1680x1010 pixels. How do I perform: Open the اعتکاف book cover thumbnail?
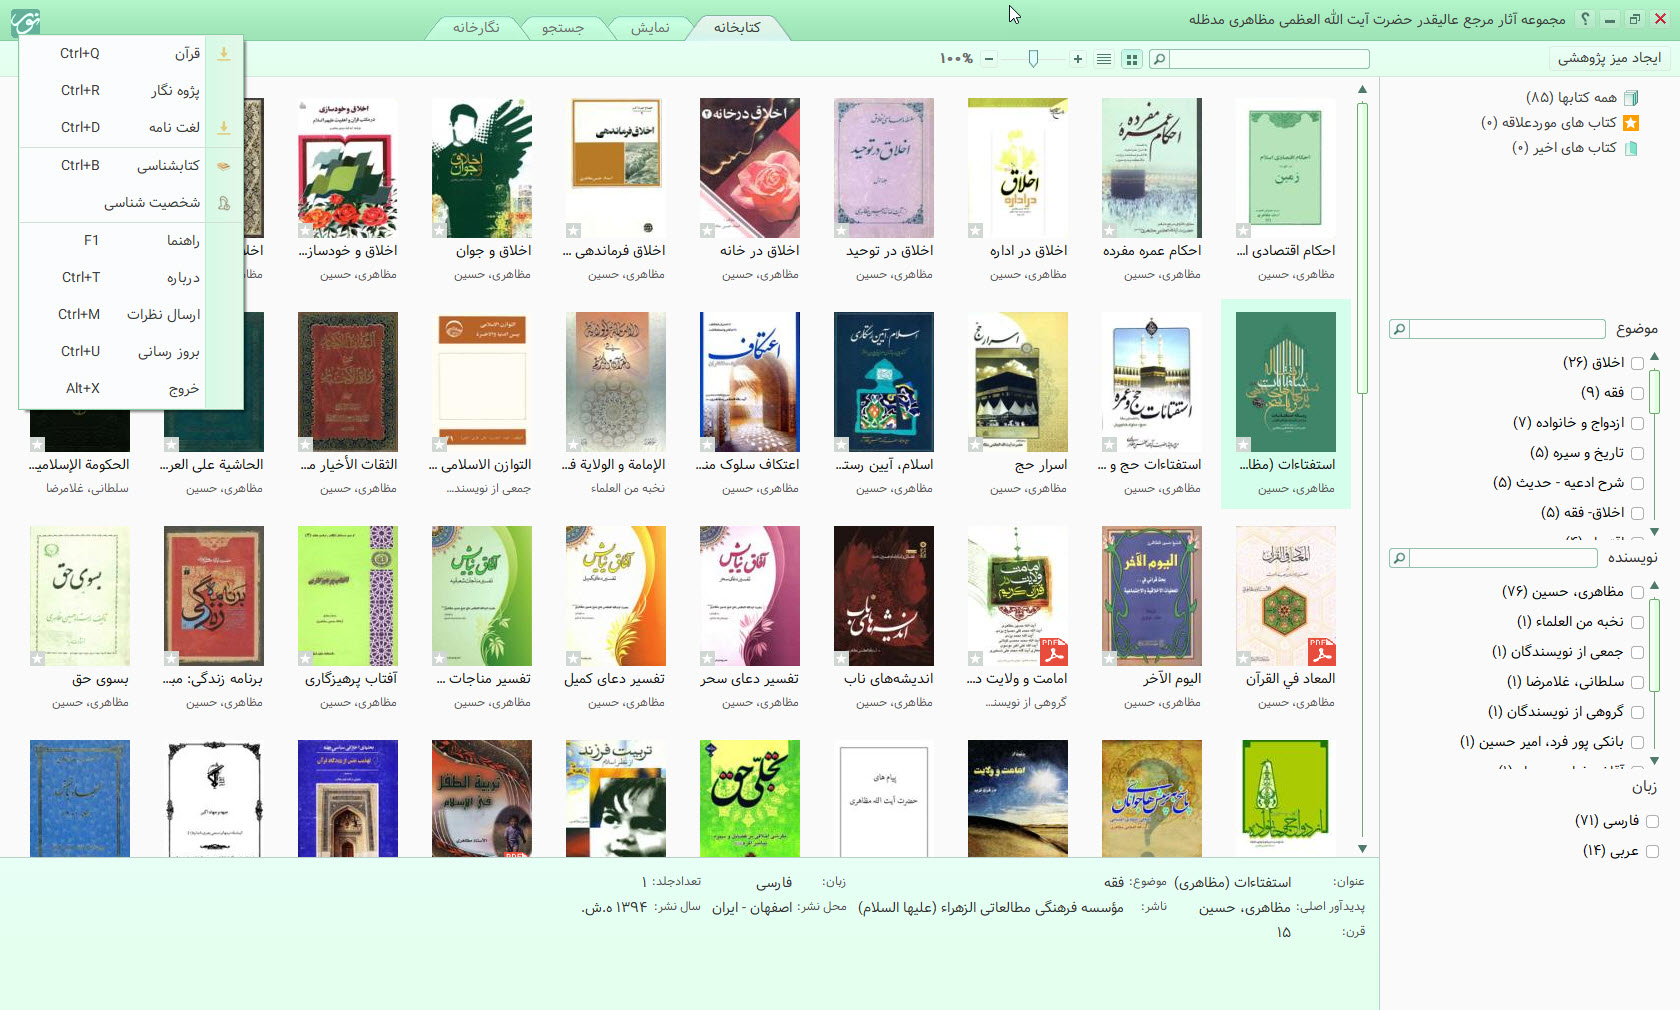[x=750, y=381]
